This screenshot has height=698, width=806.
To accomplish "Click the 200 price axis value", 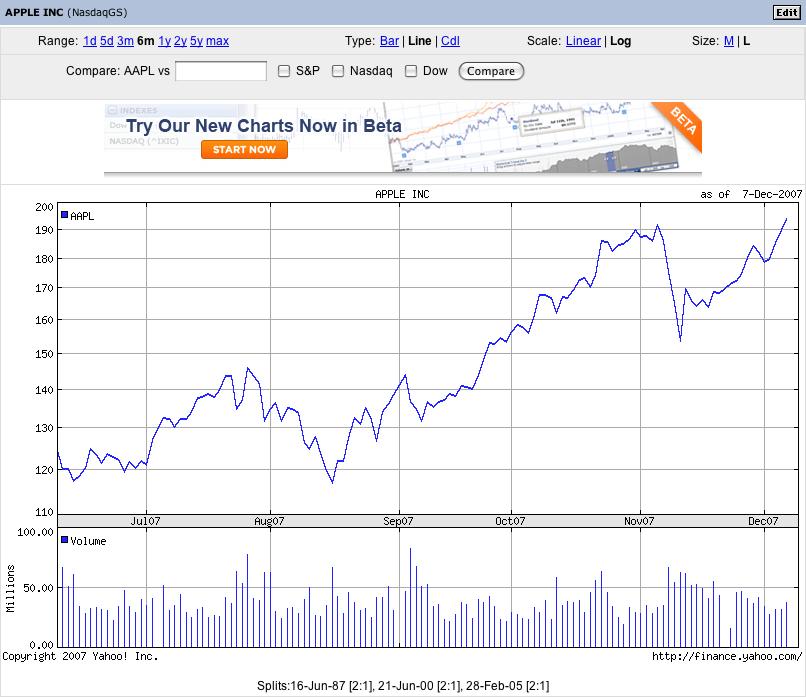I will coord(44,207).
